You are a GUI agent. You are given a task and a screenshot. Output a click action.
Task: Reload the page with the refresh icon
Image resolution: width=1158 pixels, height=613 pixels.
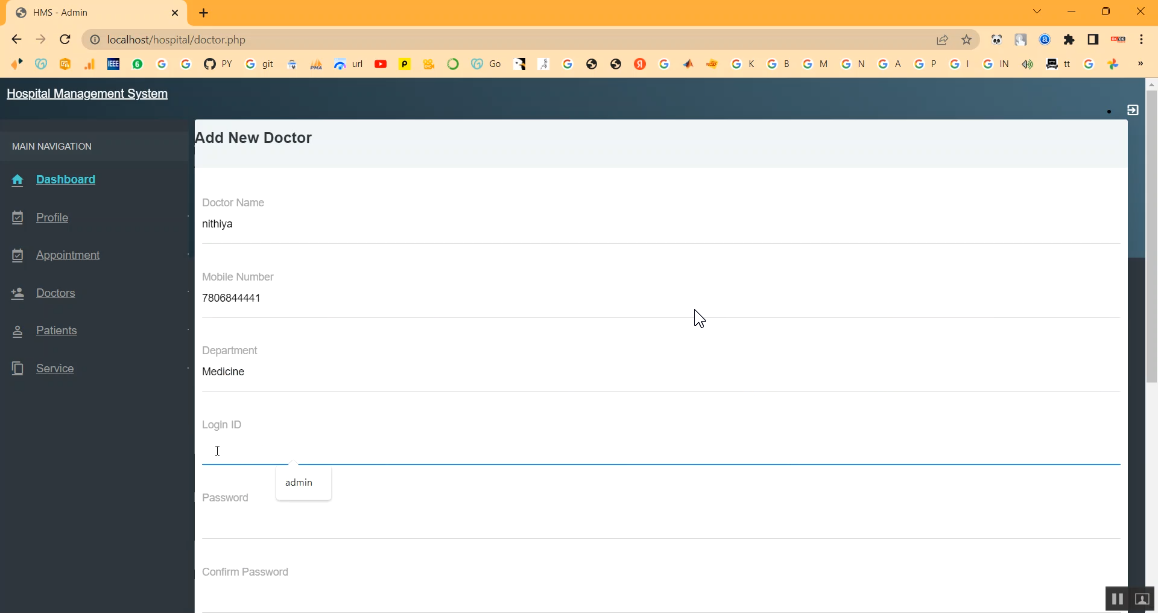point(65,39)
